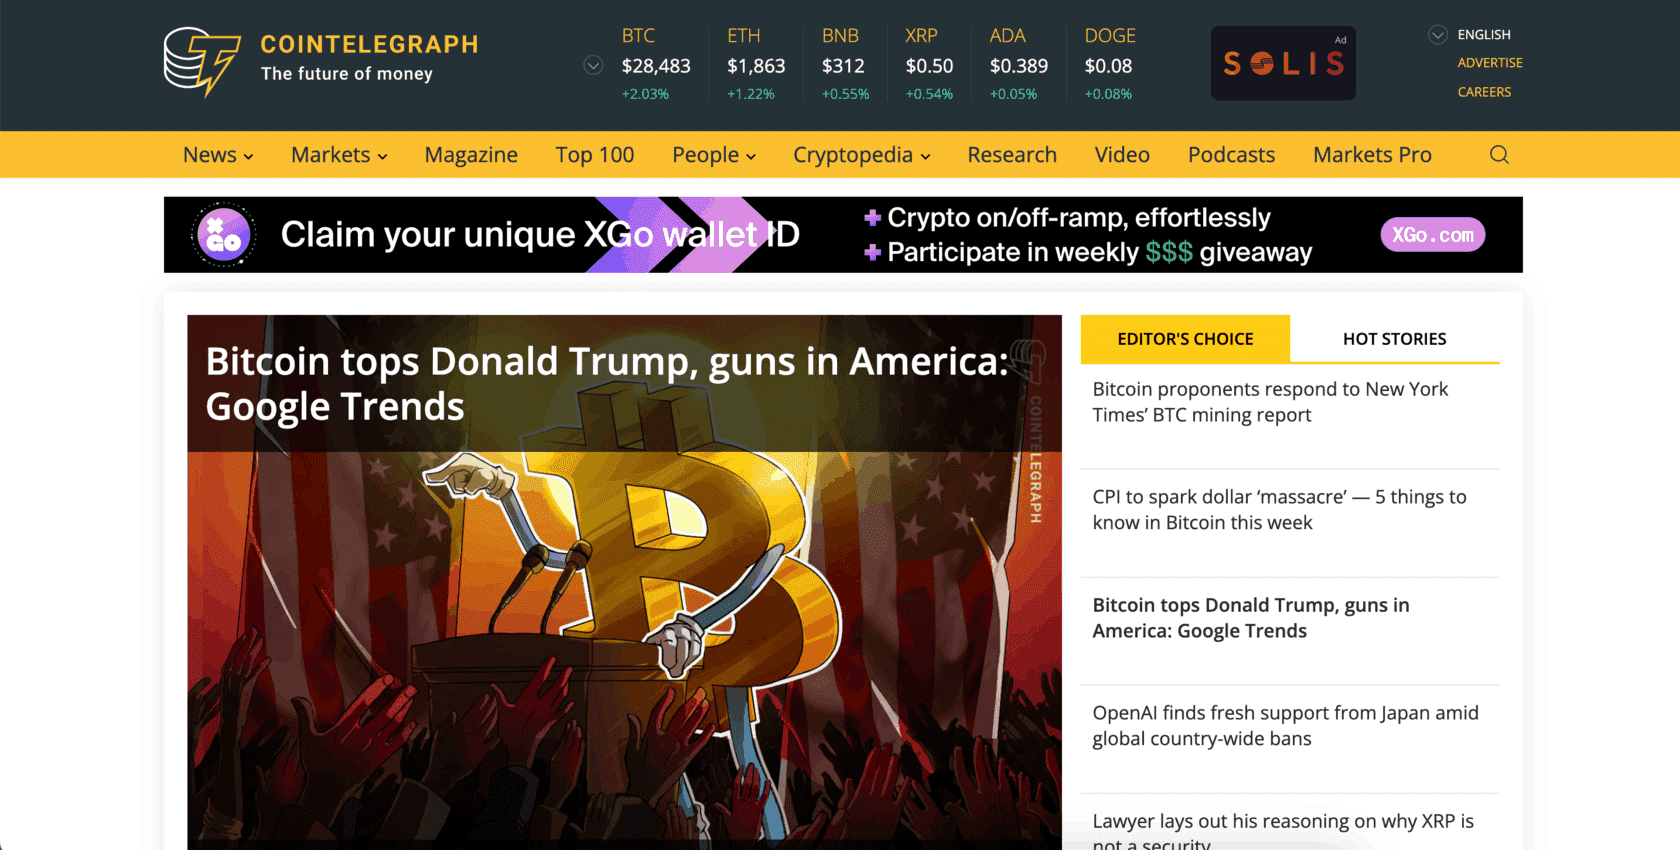Expand the News menu dropdown

218,155
